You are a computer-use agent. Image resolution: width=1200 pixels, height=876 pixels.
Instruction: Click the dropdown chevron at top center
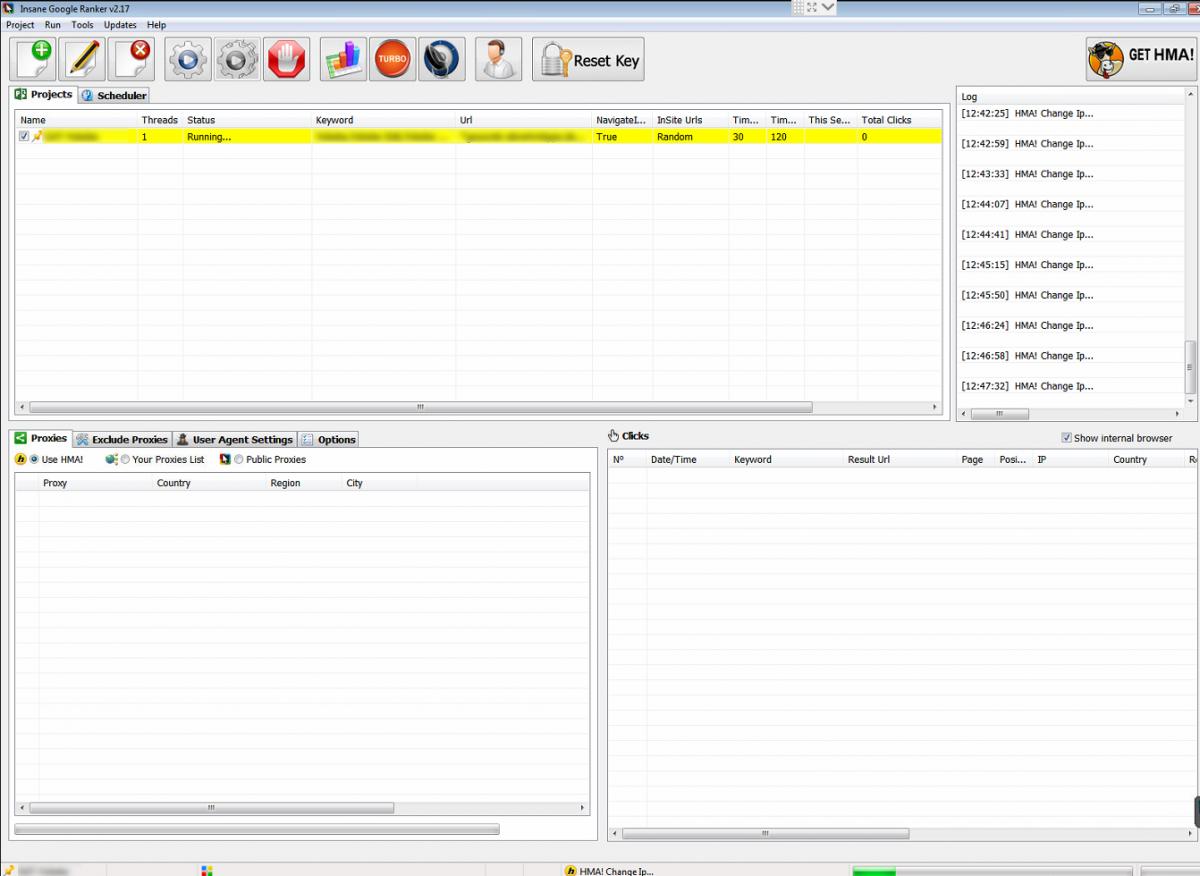828,7
